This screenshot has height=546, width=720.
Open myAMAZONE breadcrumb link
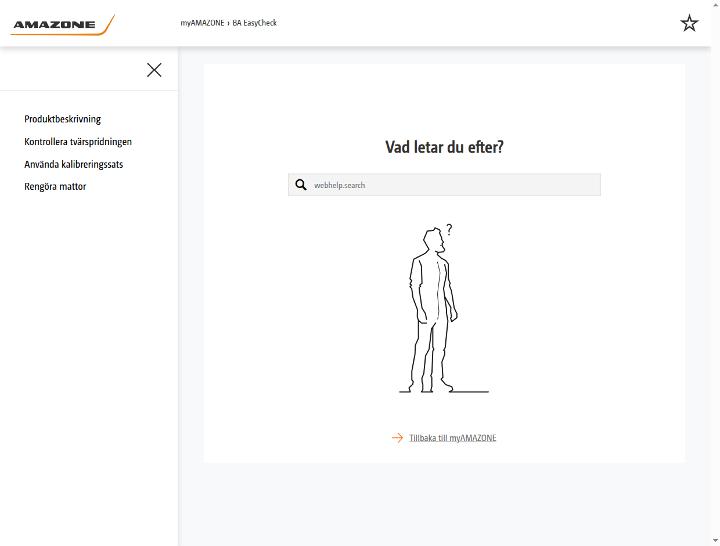[202, 23]
